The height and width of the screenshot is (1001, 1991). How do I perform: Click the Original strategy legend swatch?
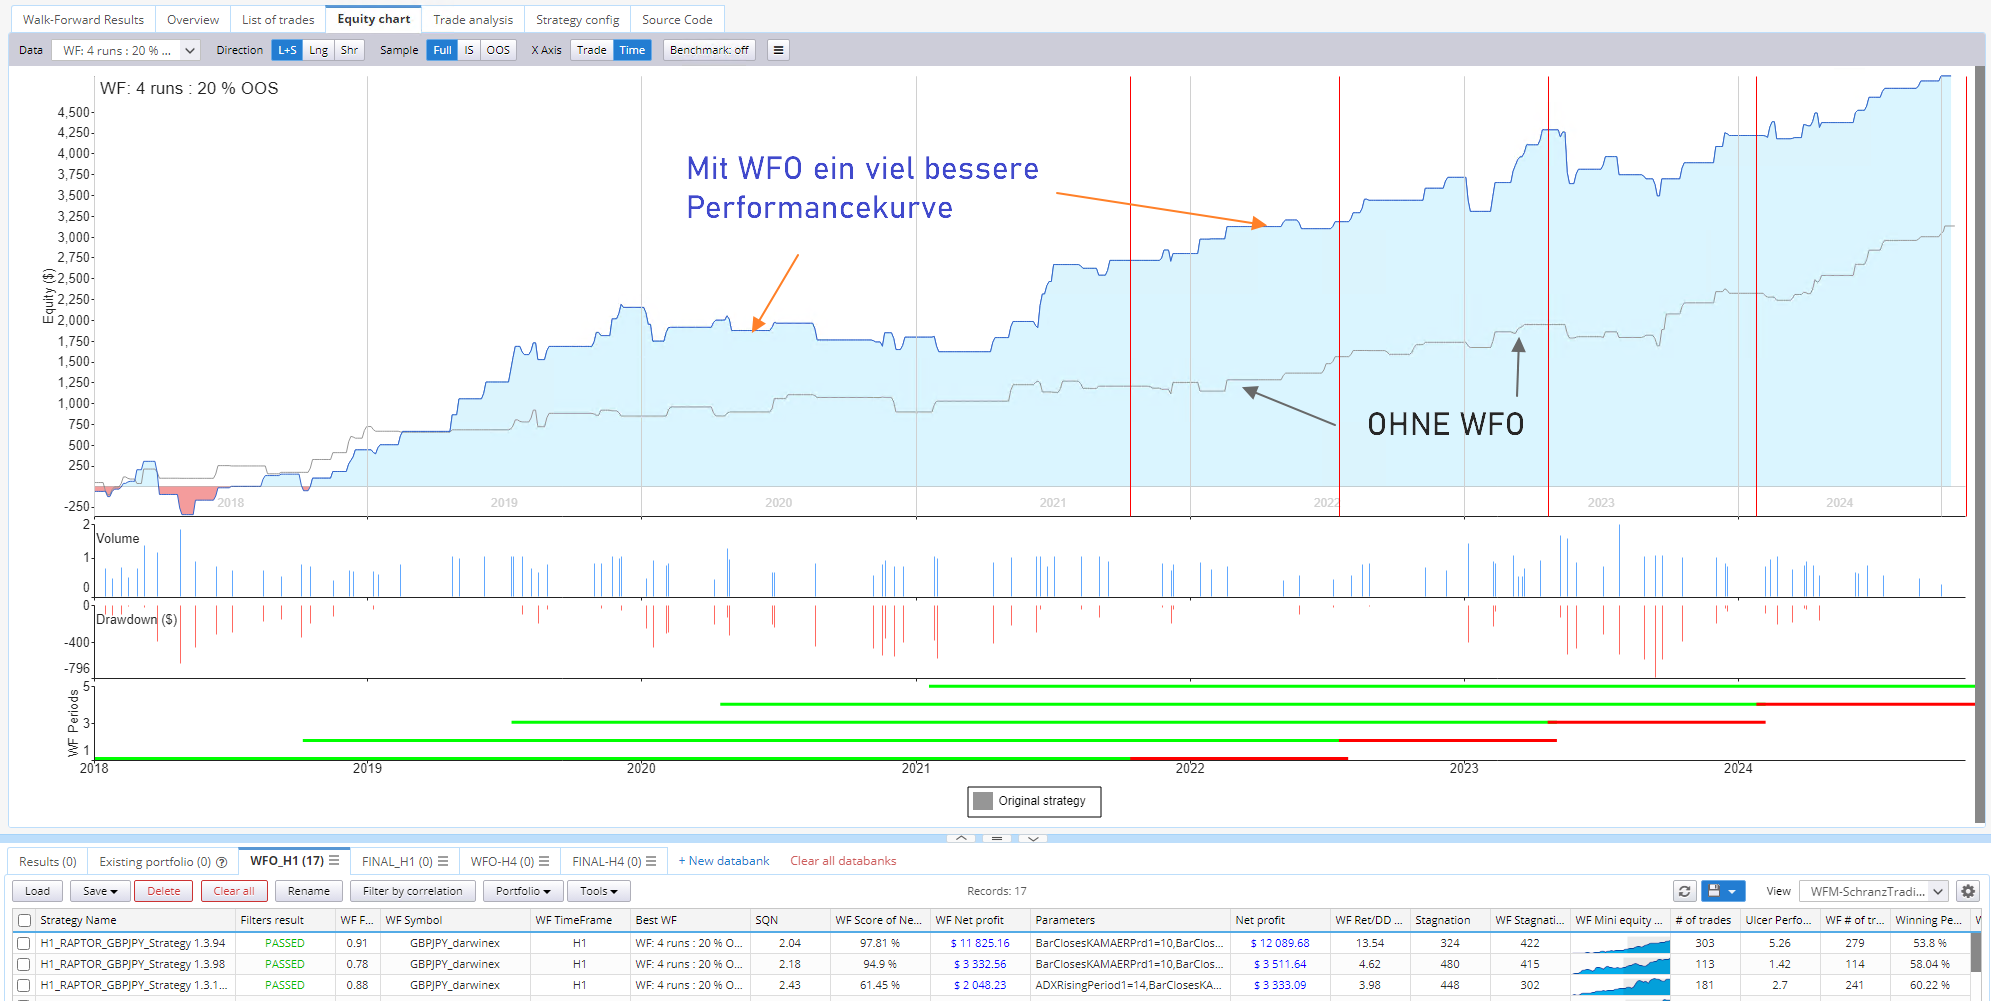click(983, 801)
